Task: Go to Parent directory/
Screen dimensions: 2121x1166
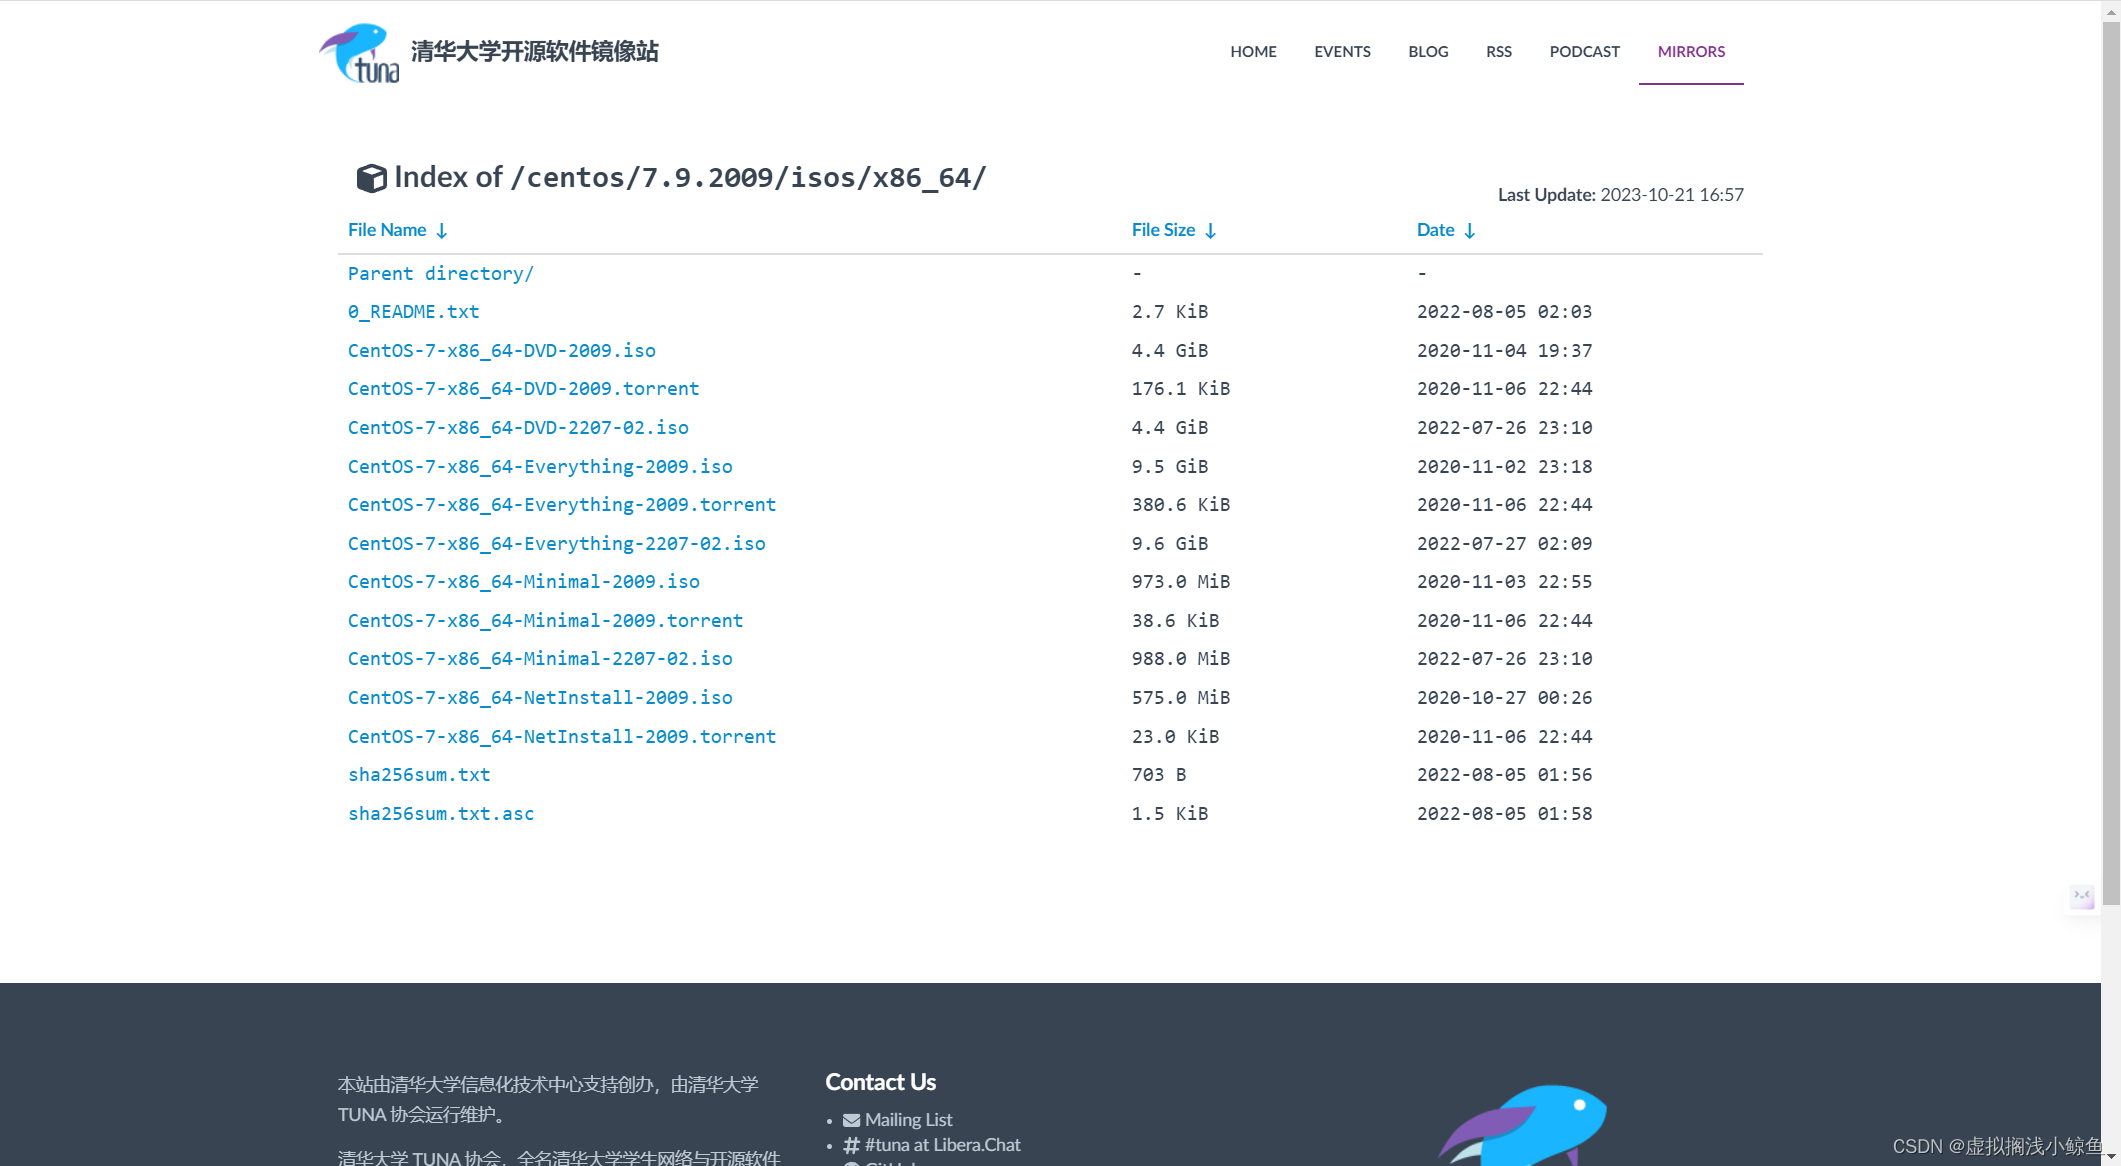Action: (441, 274)
